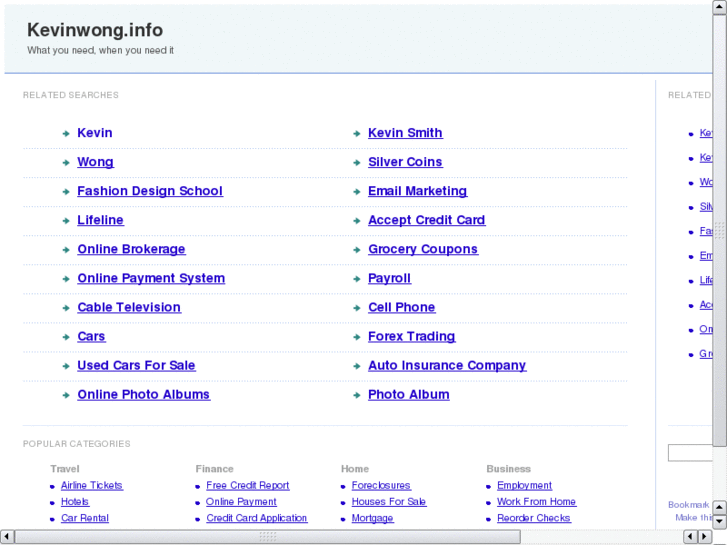727x545 pixels.
Task: Open Airline Tickets under Travel
Action: (x=92, y=486)
